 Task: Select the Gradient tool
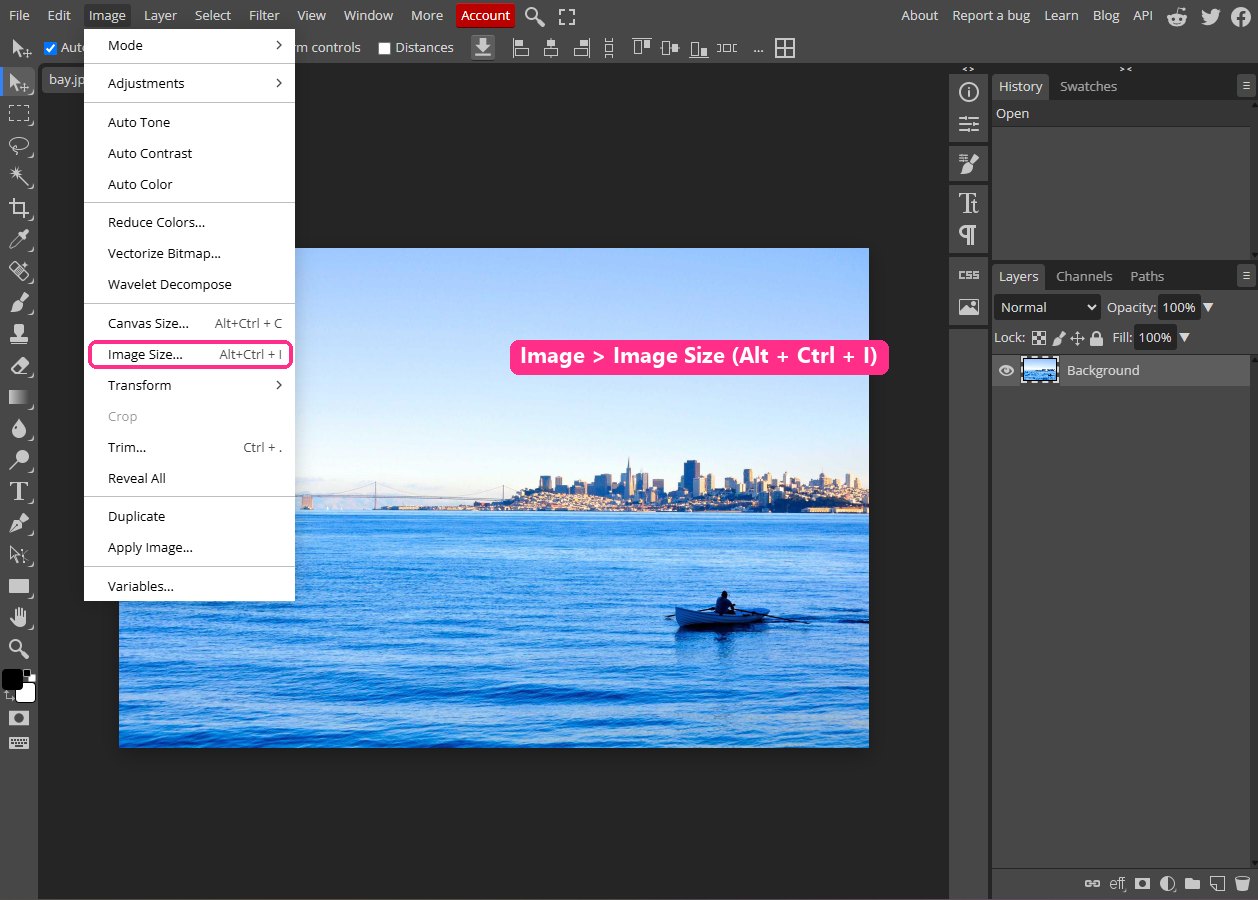coord(19,397)
